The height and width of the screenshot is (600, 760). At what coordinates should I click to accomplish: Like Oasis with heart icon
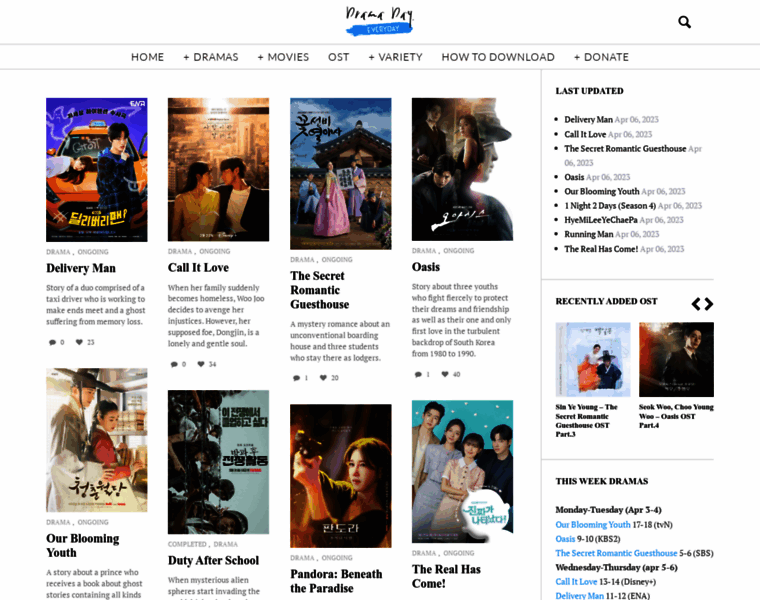(x=445, y=374)
